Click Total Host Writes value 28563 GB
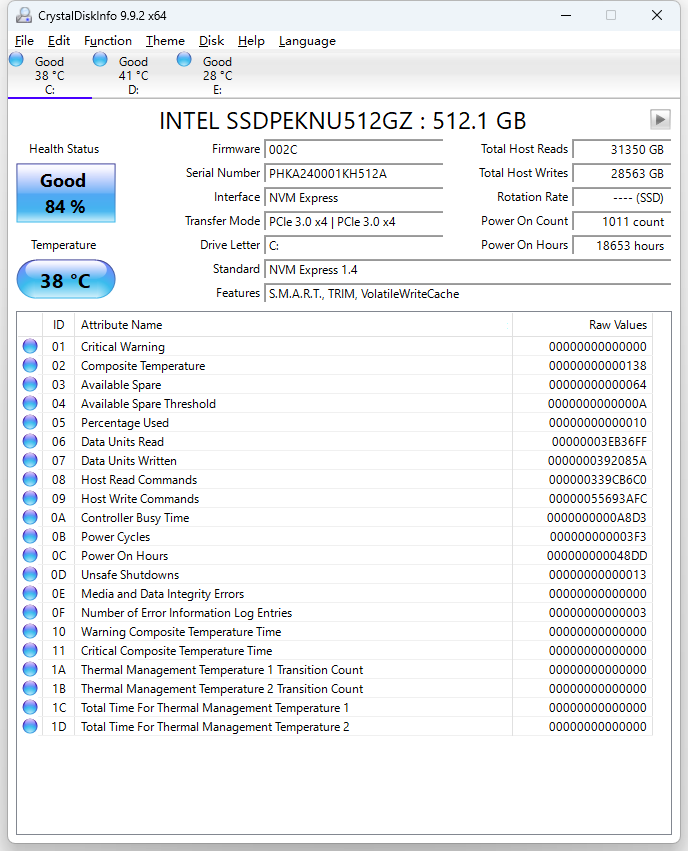 pos(622,174)
